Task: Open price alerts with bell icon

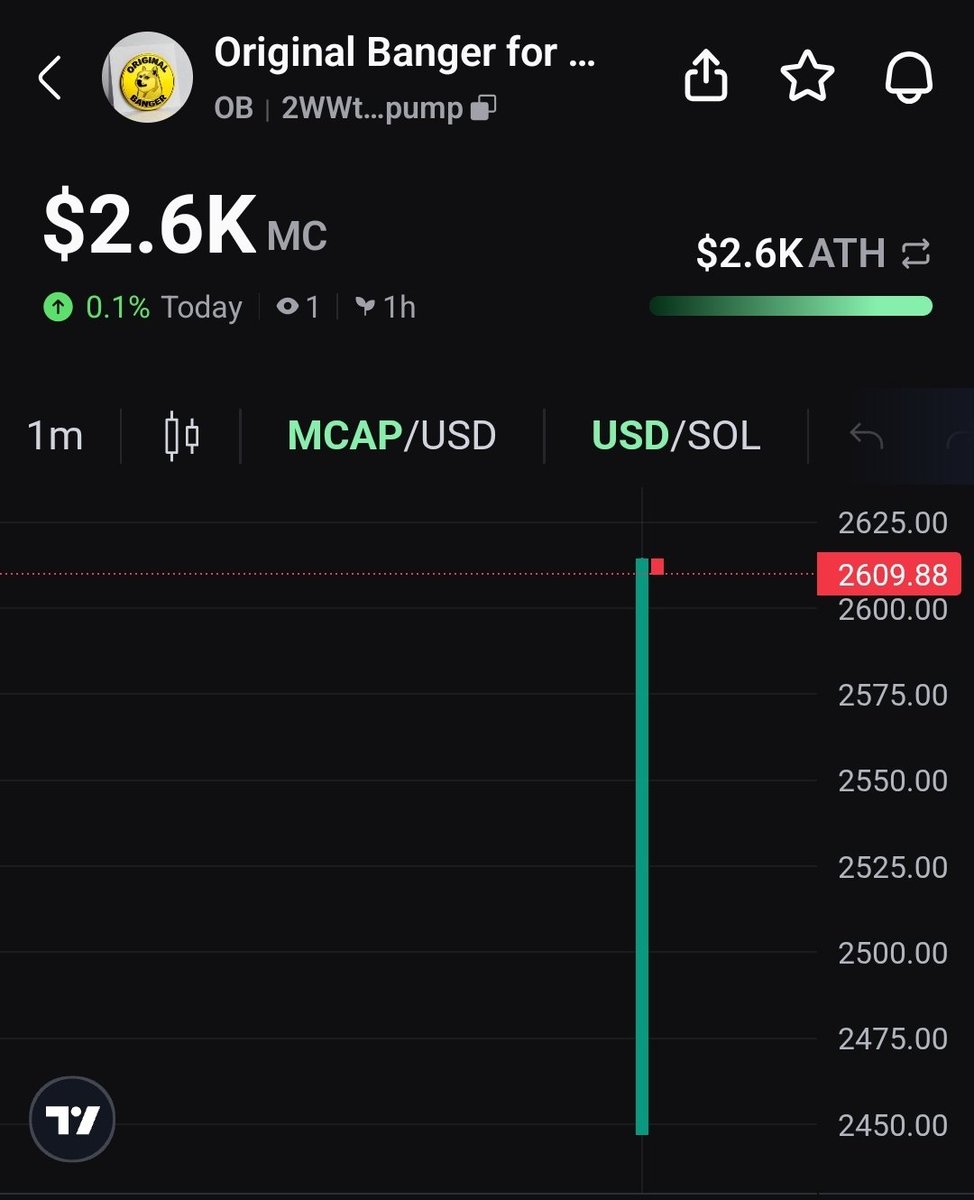Action: (x=909, y=77)
